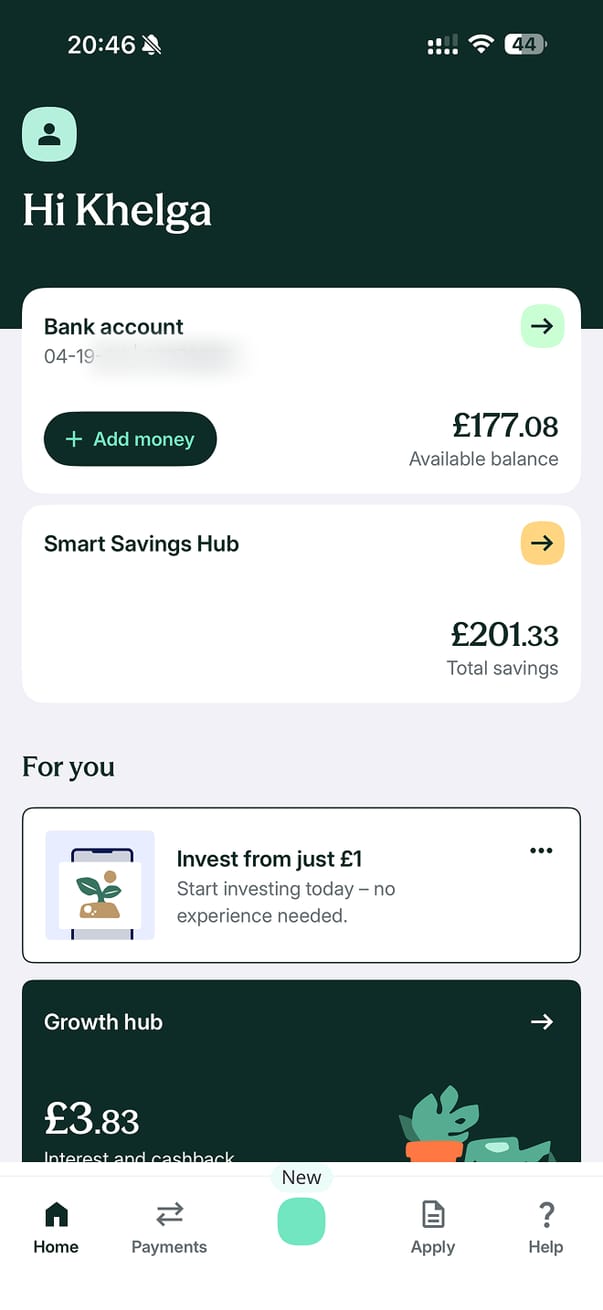Image resolution: width=603 pixels, height=1310 pixels.
Task: Tap the £177.08 available balance
Action: point(505,427)
